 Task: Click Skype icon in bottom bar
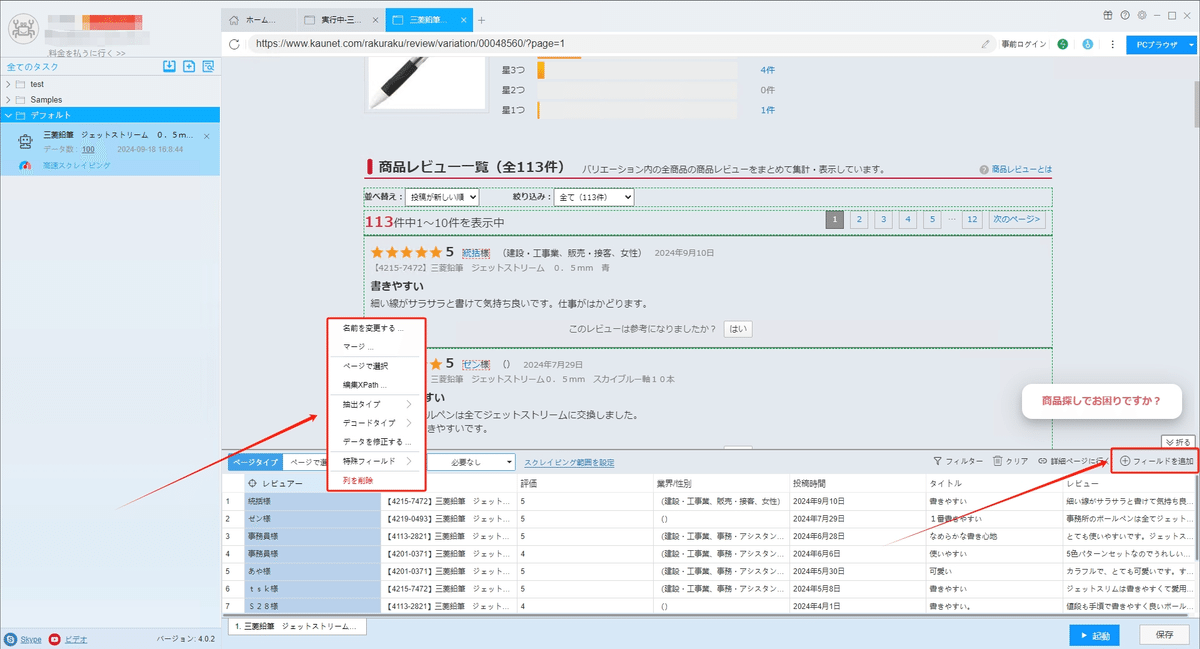click(x=10, y=638)
